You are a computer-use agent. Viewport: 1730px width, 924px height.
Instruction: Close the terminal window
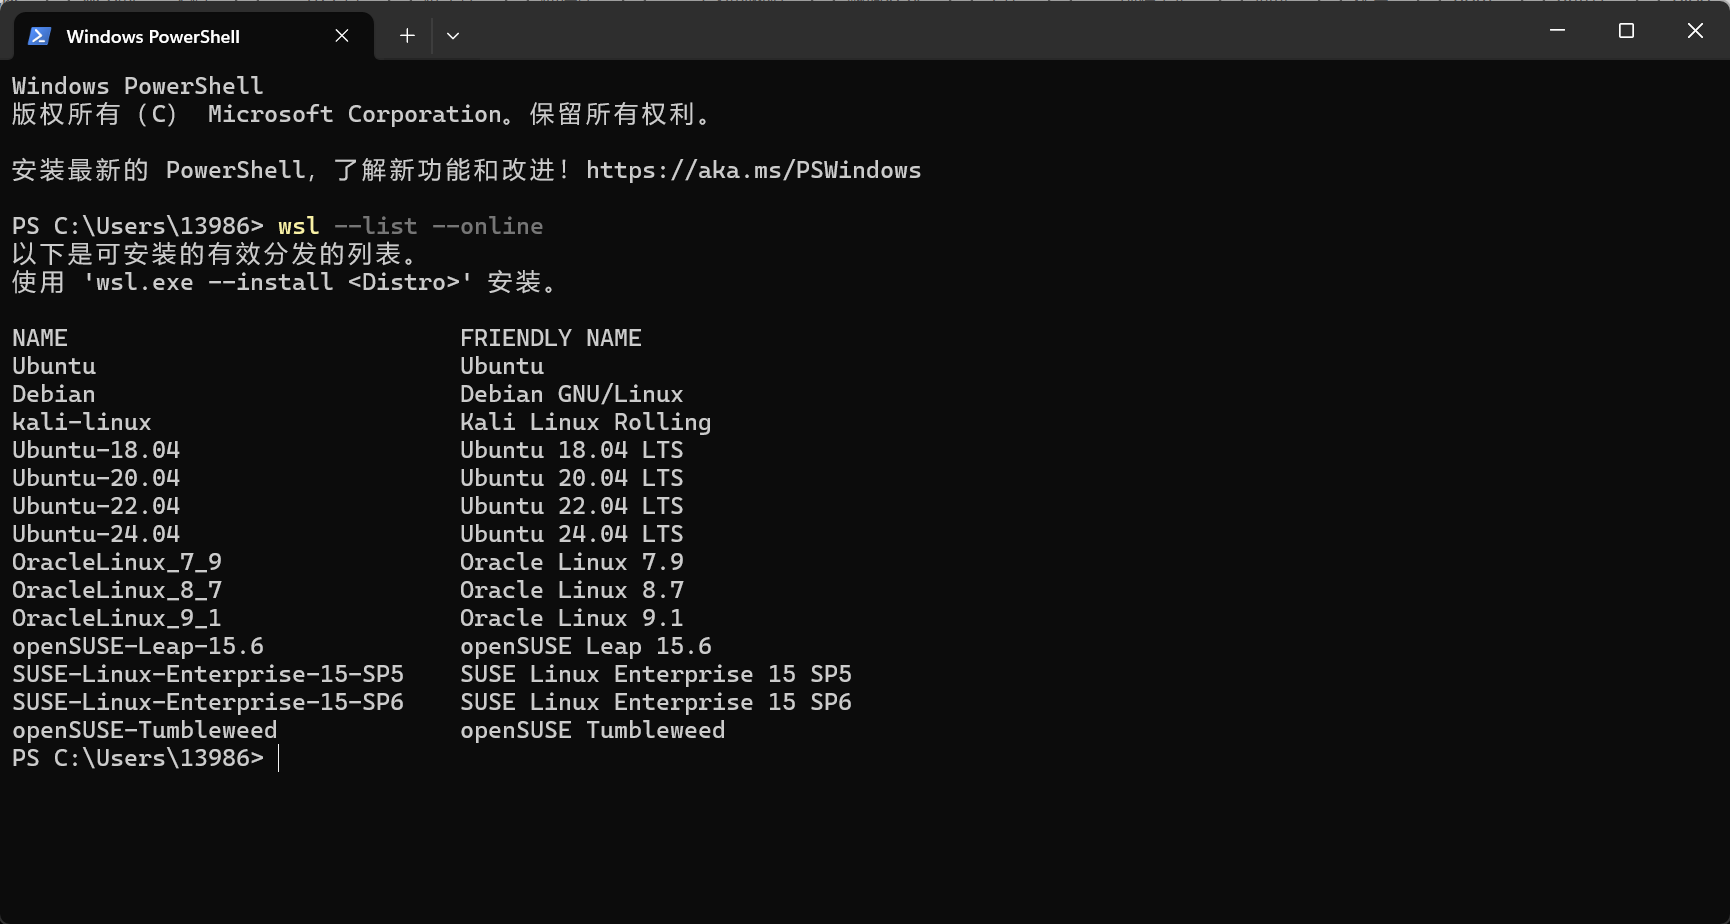pyautogui.click(x=1695, y=31)
